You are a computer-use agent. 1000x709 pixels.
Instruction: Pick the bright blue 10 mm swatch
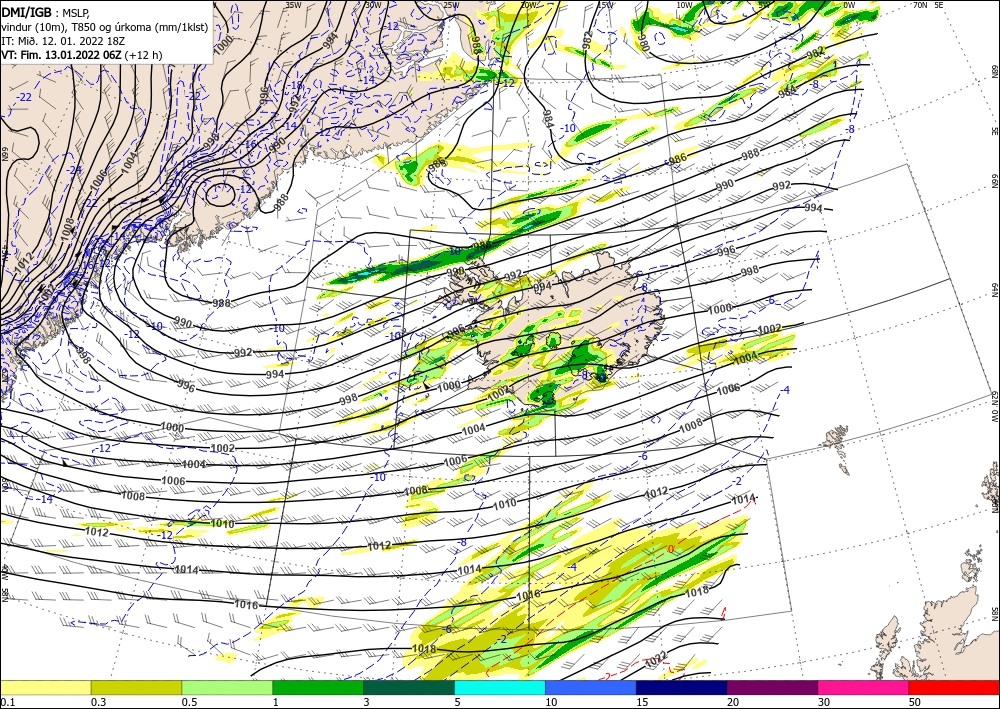pos(591,688)
